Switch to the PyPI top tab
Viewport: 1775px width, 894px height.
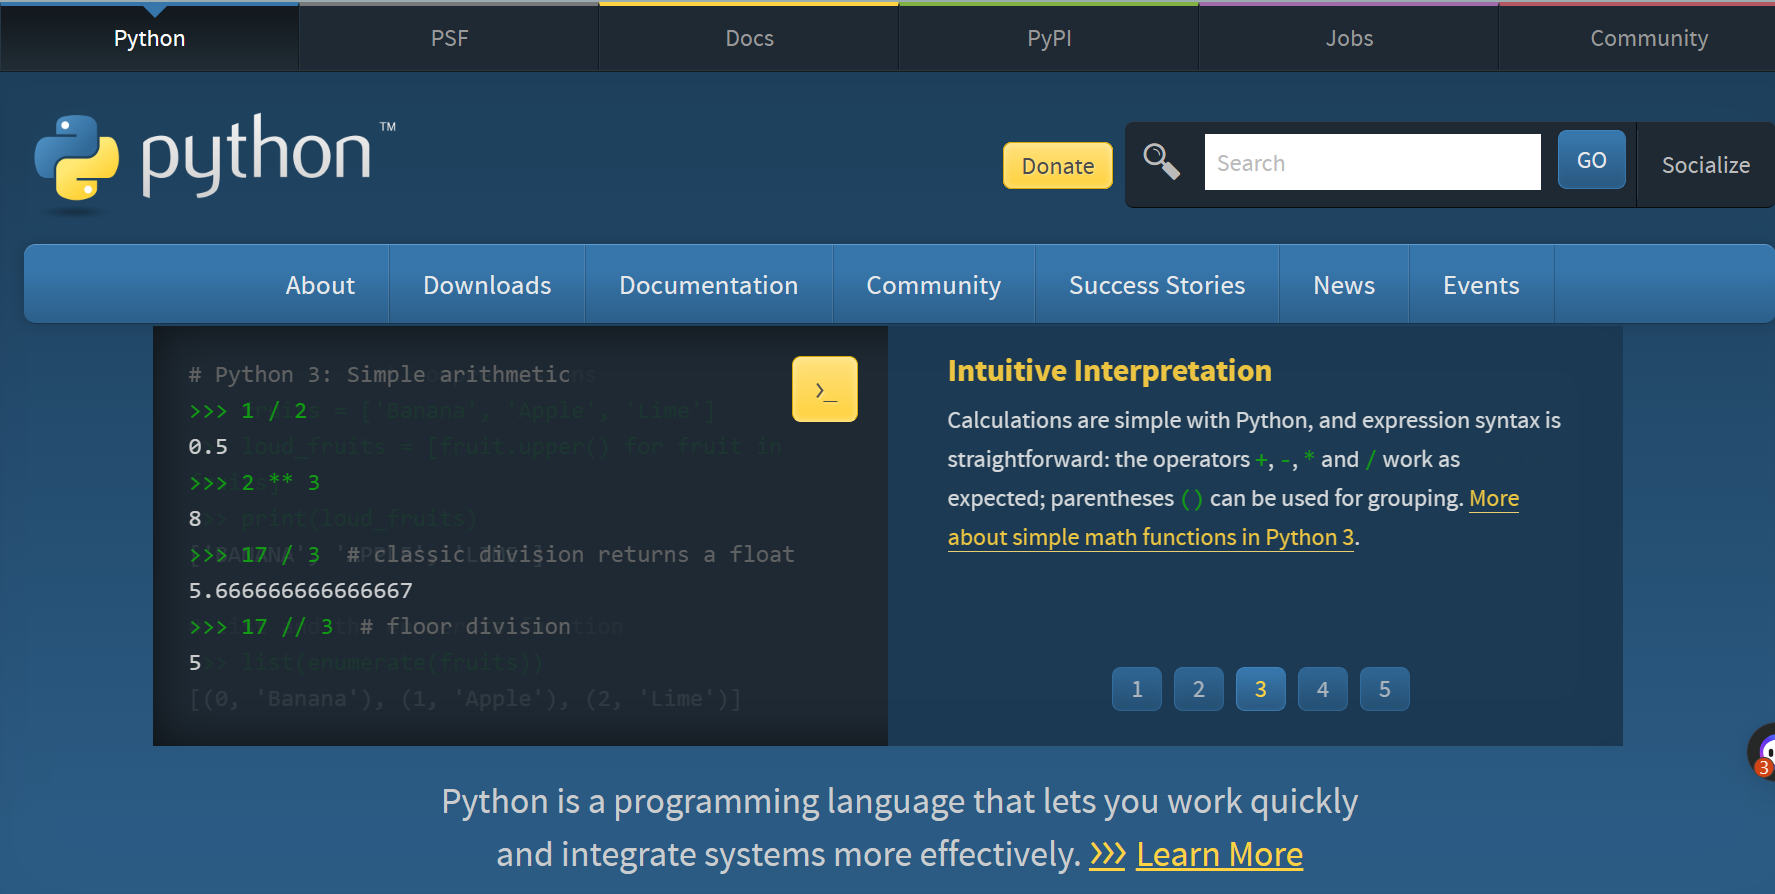1049,38
